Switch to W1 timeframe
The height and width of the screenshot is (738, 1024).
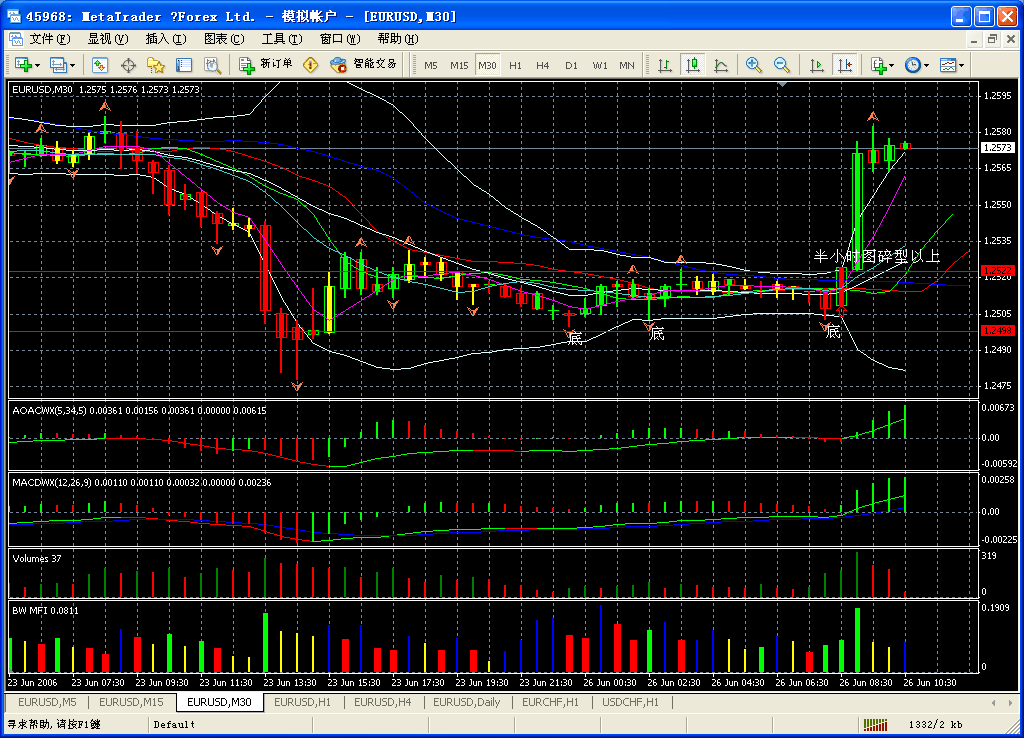pyautogui.click(x=600, y=65)
